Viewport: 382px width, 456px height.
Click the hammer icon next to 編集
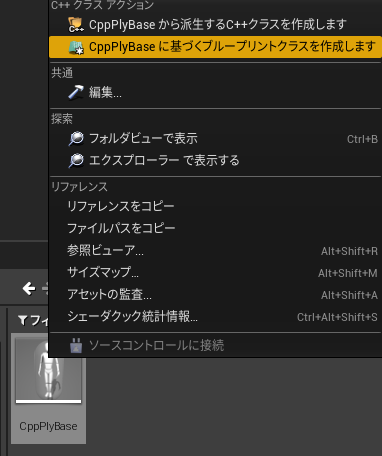76,92
